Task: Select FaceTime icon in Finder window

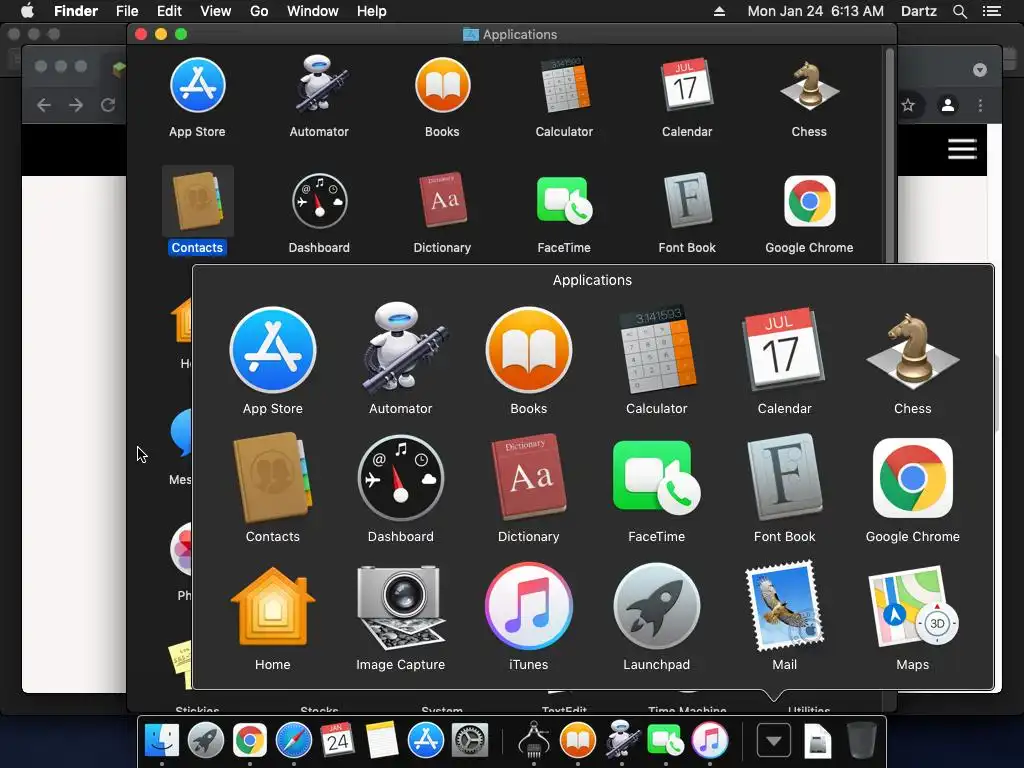Action: tap(564, 201)
